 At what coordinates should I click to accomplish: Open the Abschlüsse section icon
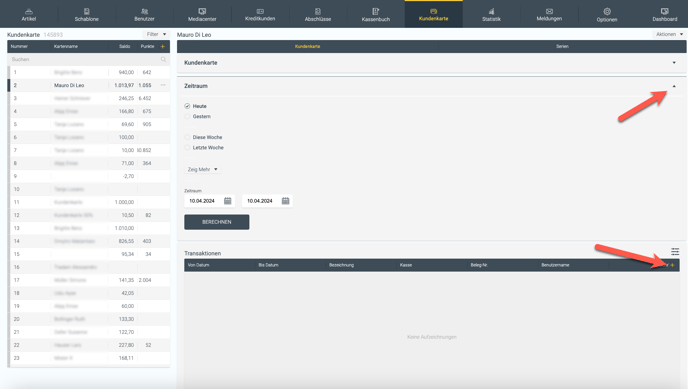[x=318, y=11]
